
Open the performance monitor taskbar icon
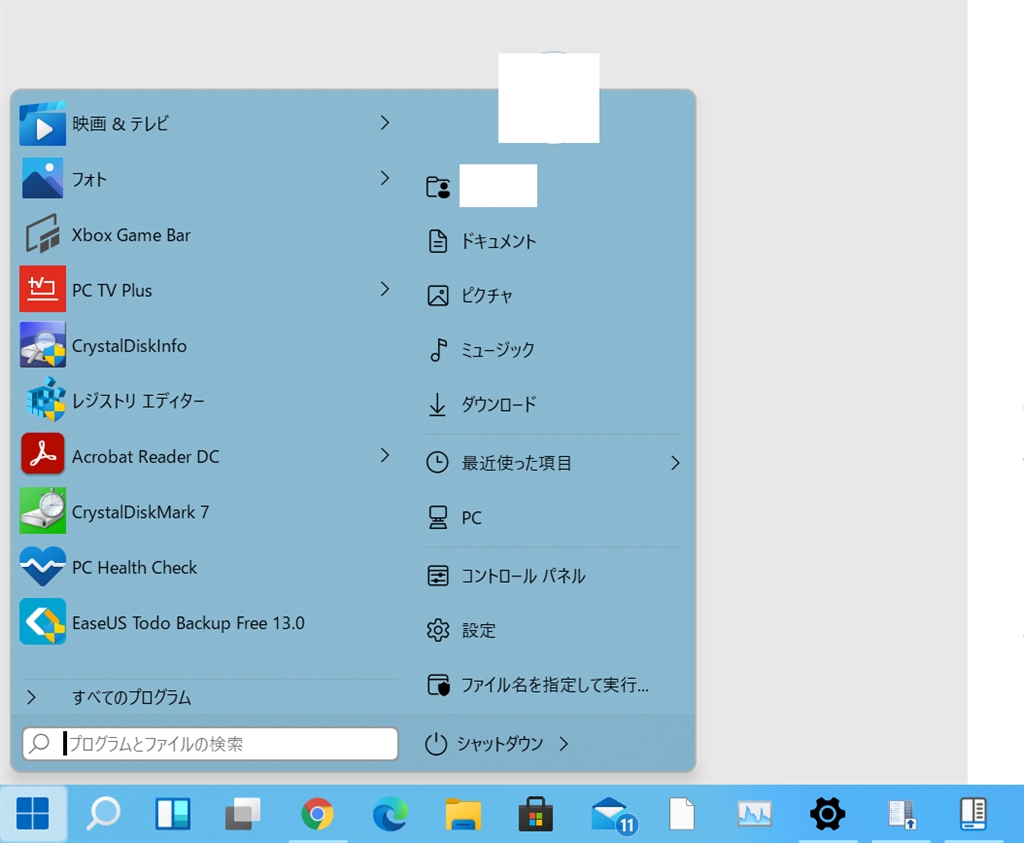(x=755, y=814)
